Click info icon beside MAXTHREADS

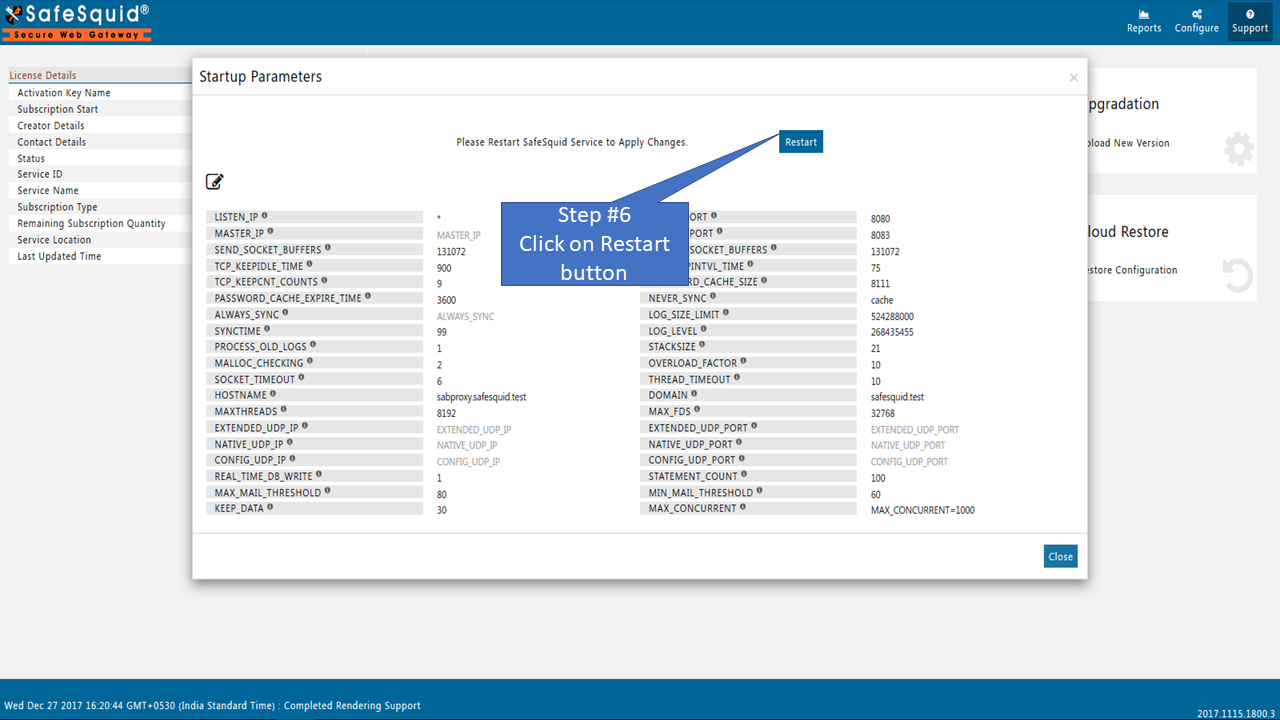(283, 410)
